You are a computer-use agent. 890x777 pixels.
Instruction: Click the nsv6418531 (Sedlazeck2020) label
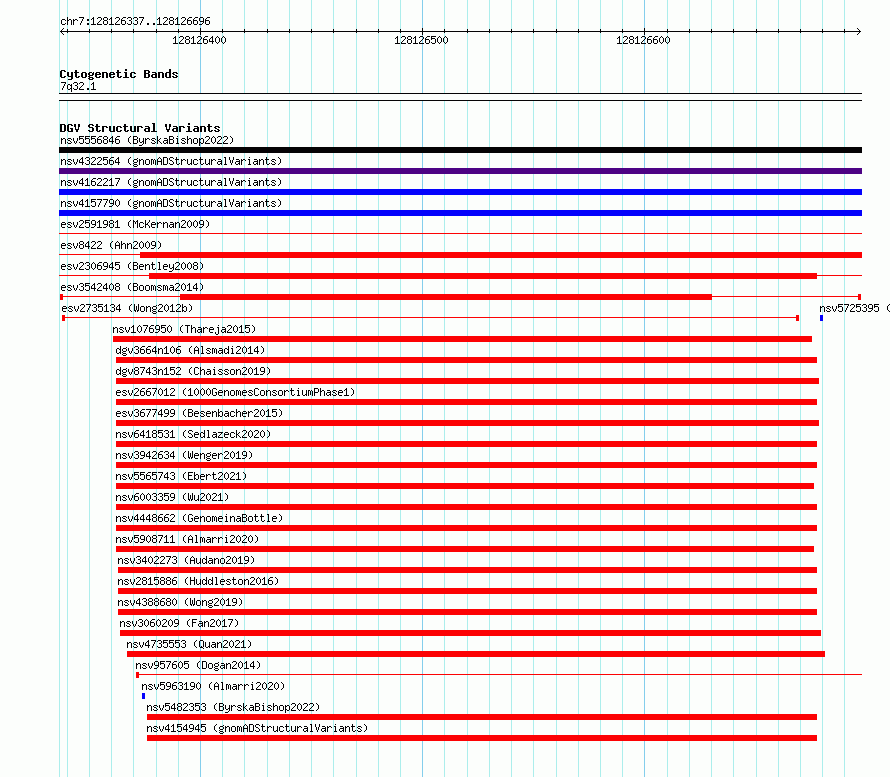193,434
